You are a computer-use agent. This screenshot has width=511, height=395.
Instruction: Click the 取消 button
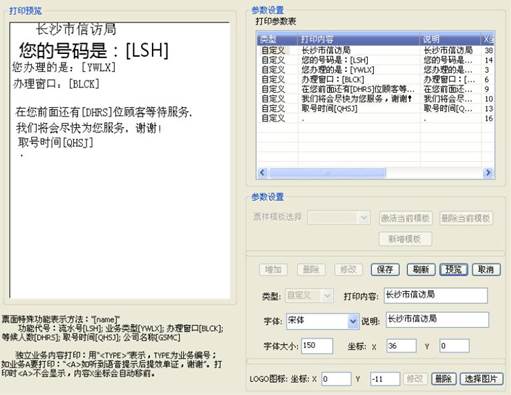[486, 269]
